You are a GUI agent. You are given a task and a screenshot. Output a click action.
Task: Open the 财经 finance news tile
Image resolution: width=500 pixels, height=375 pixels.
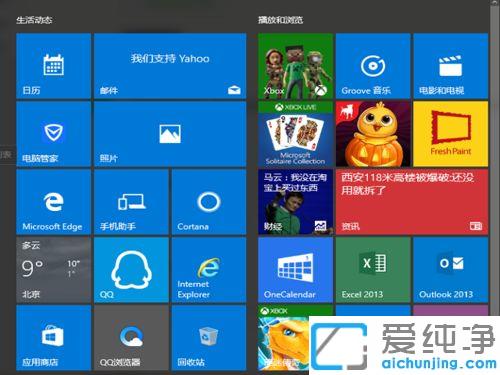[x=295, y=202]
